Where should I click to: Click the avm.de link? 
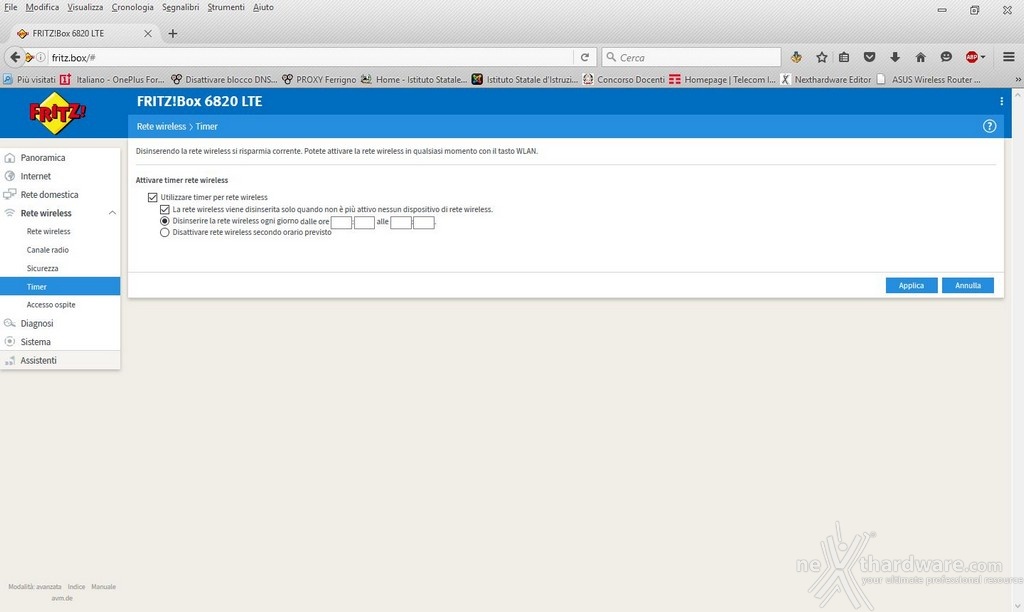tap(62, 598)
